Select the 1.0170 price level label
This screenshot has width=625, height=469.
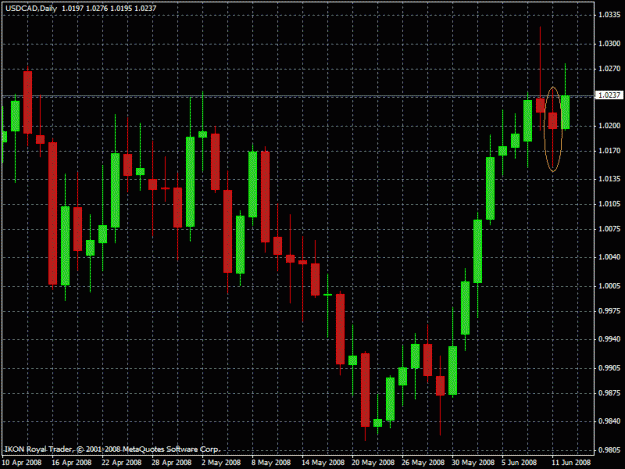click(609, 151)
